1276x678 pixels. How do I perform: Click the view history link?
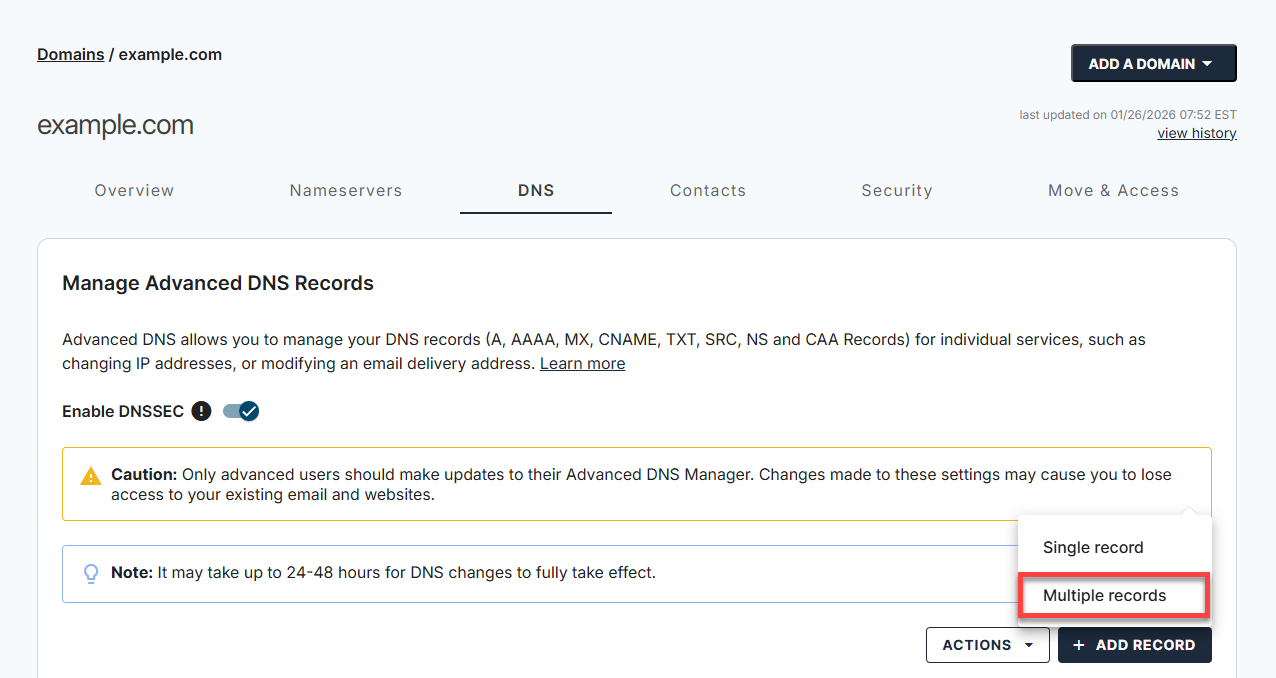[1197, 133]
